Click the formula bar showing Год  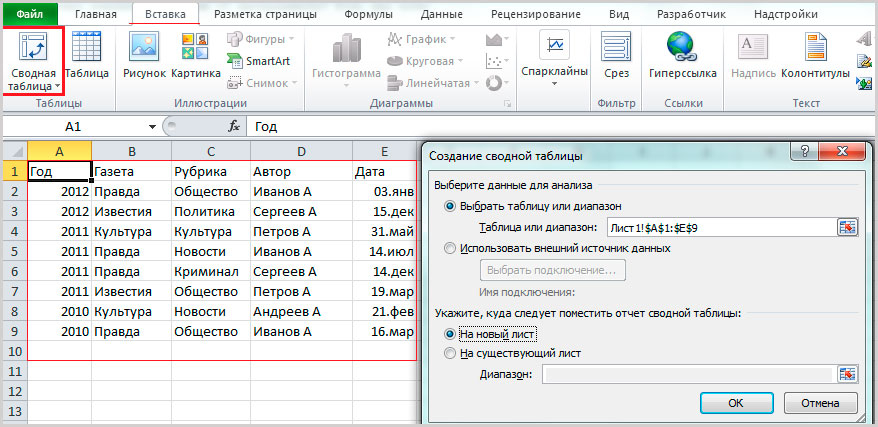(560, 127)
